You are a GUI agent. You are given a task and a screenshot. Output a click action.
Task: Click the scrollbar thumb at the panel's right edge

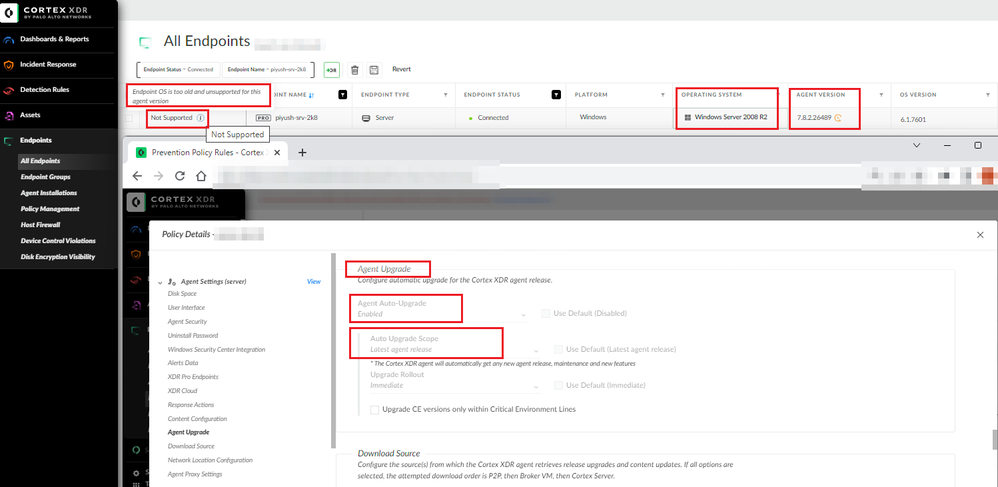tap(993, 440)
